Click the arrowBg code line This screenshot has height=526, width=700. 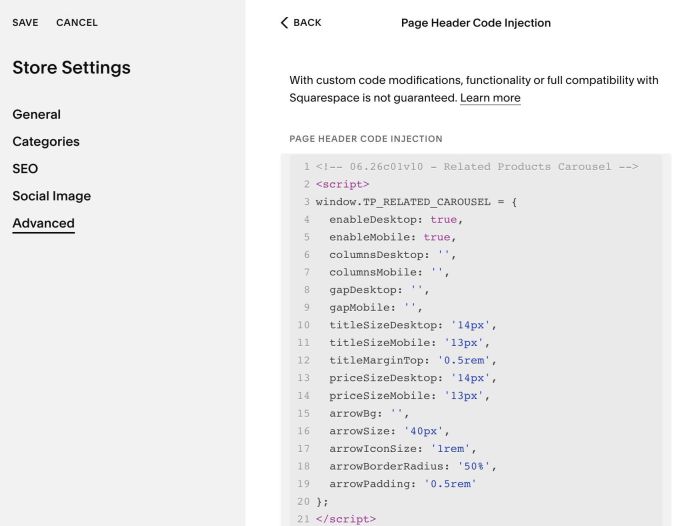(x=369, y=413)
